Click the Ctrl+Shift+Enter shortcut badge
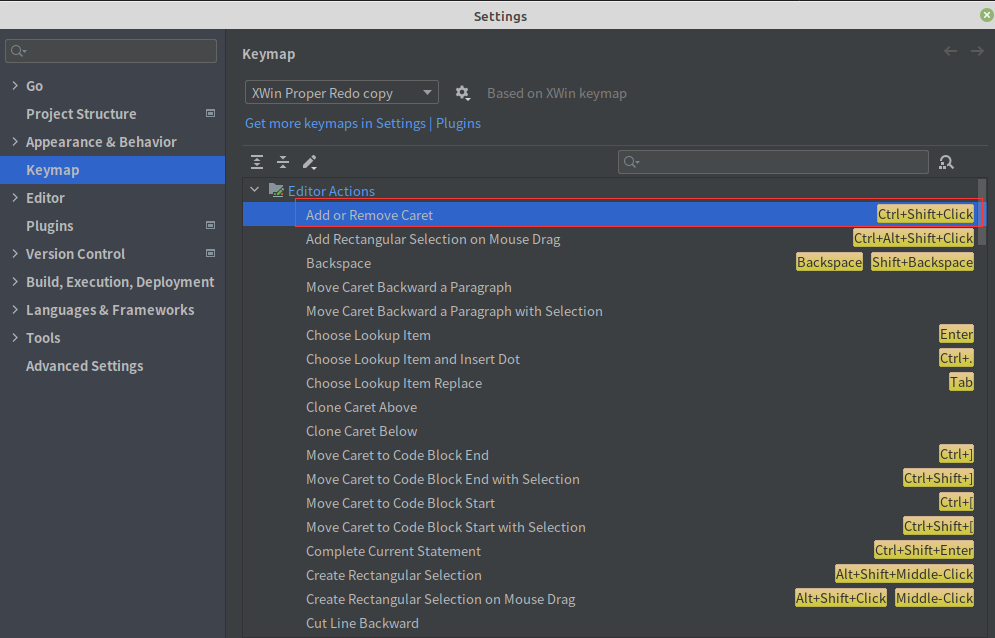The image size is (995, 638). click(923, 550)
